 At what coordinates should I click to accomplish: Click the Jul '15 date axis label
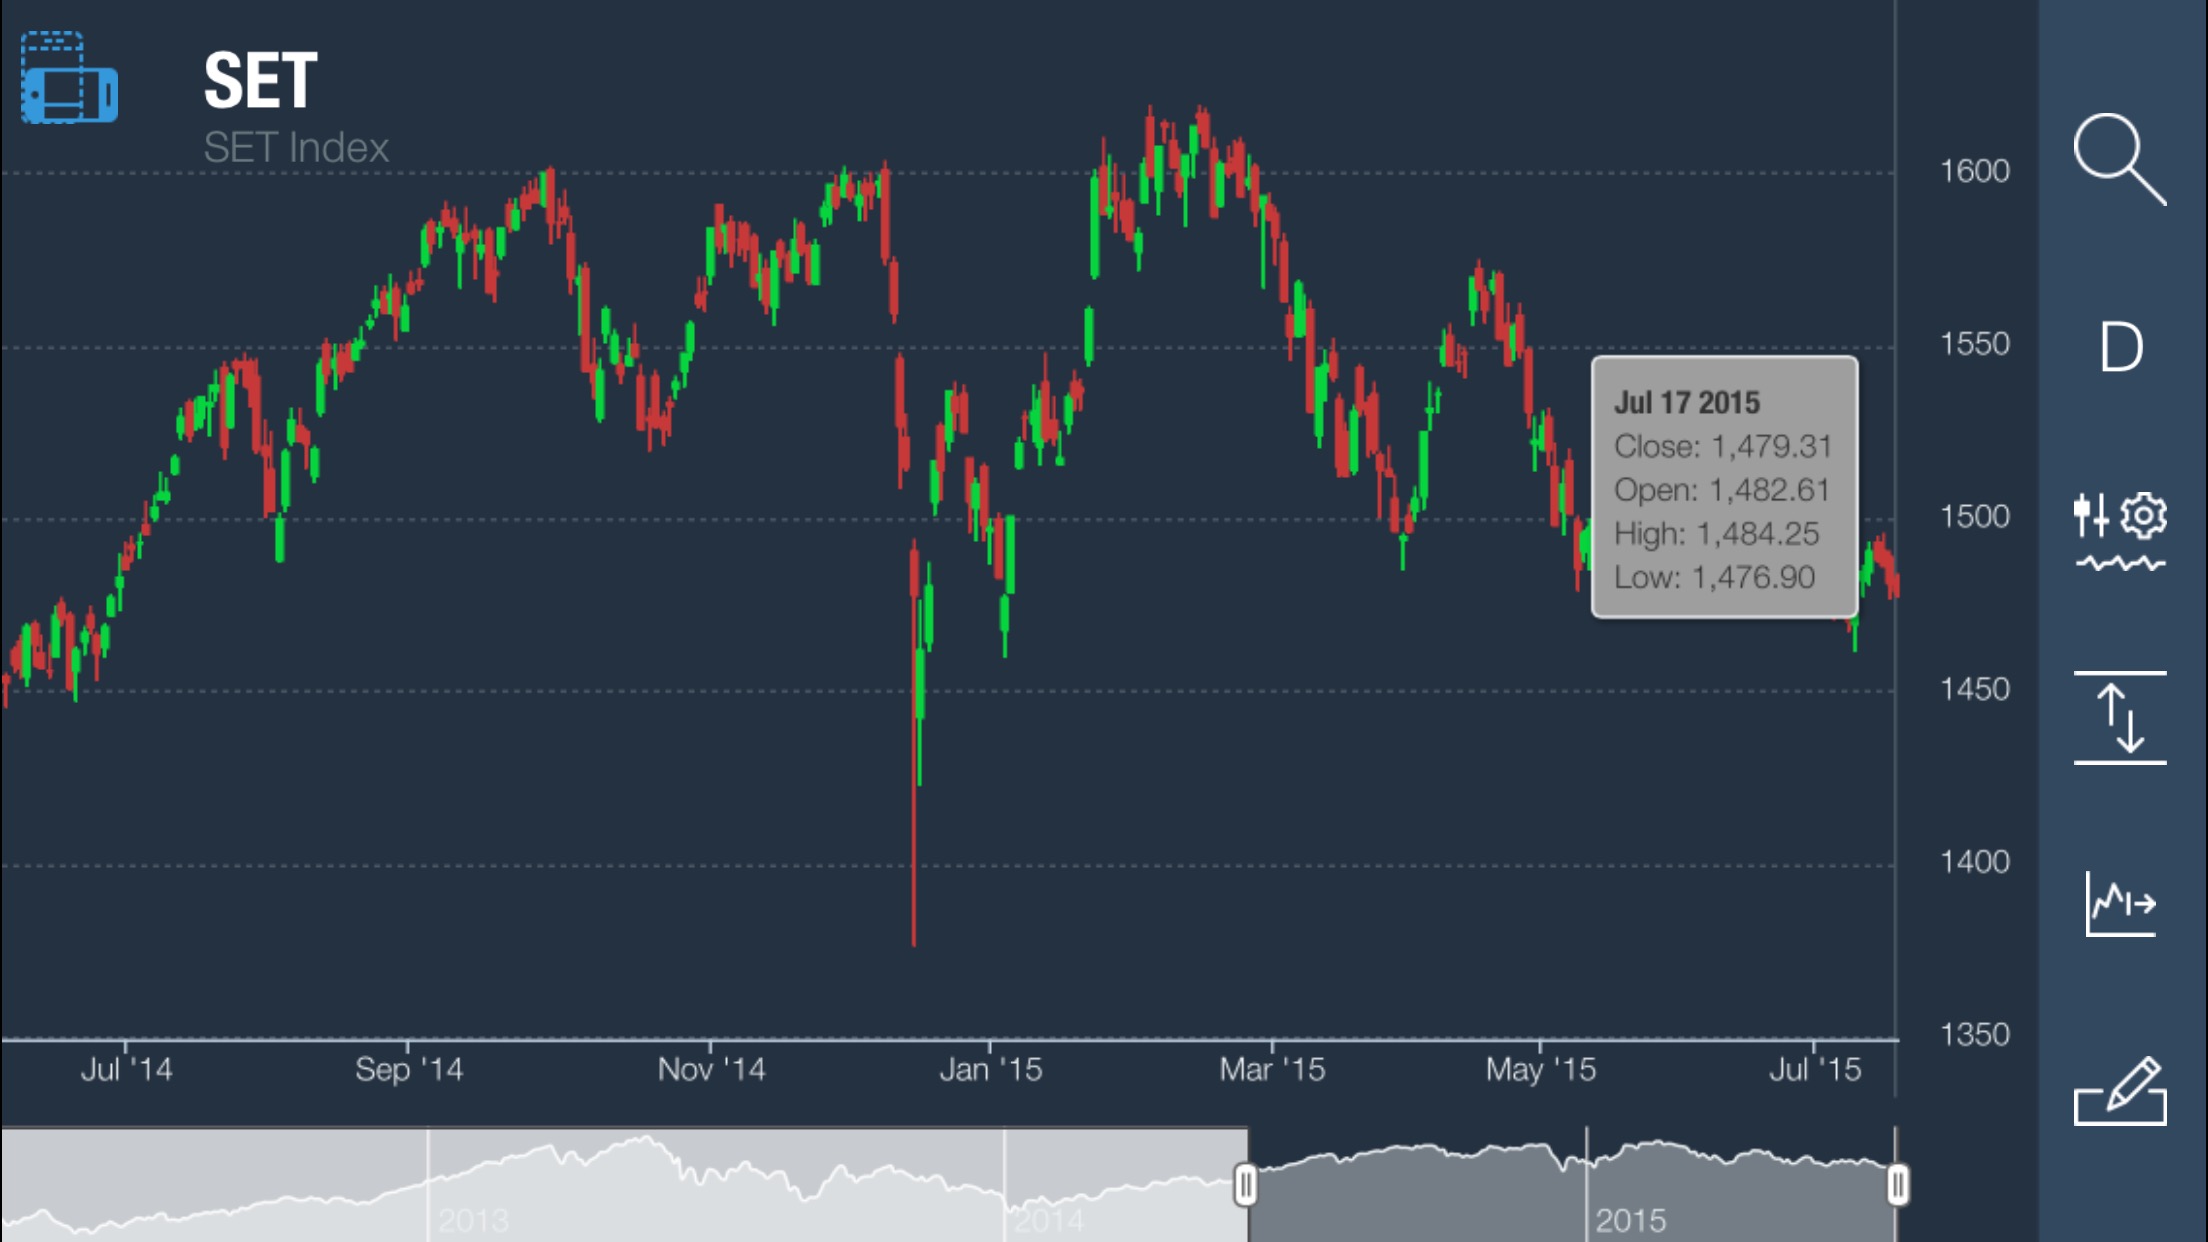[x=1814, y=1069]
